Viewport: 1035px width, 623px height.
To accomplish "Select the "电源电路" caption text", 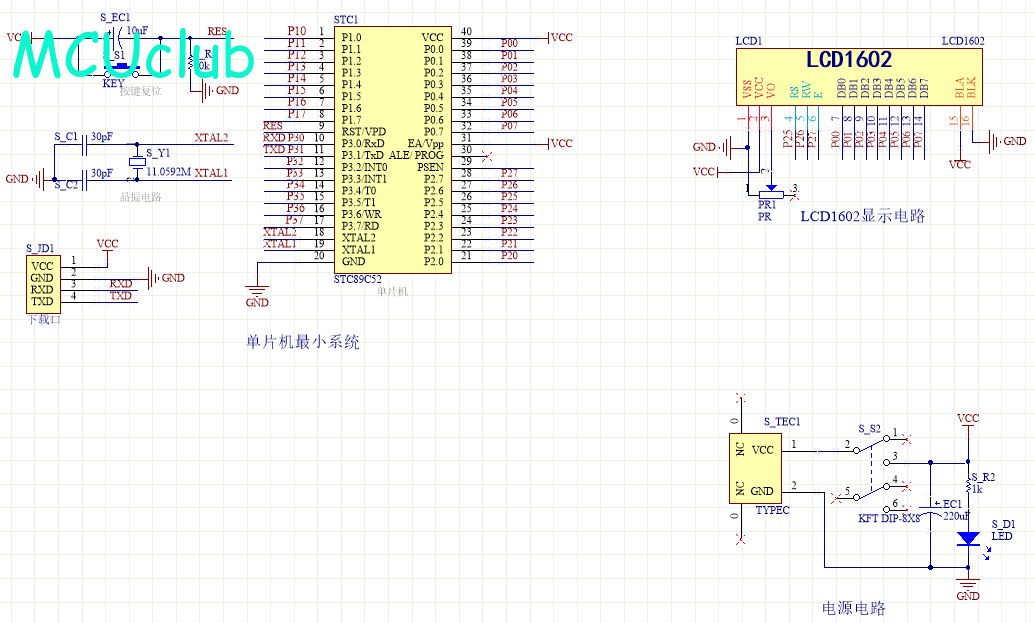I will pyautogui.click(x=853, y=608).
